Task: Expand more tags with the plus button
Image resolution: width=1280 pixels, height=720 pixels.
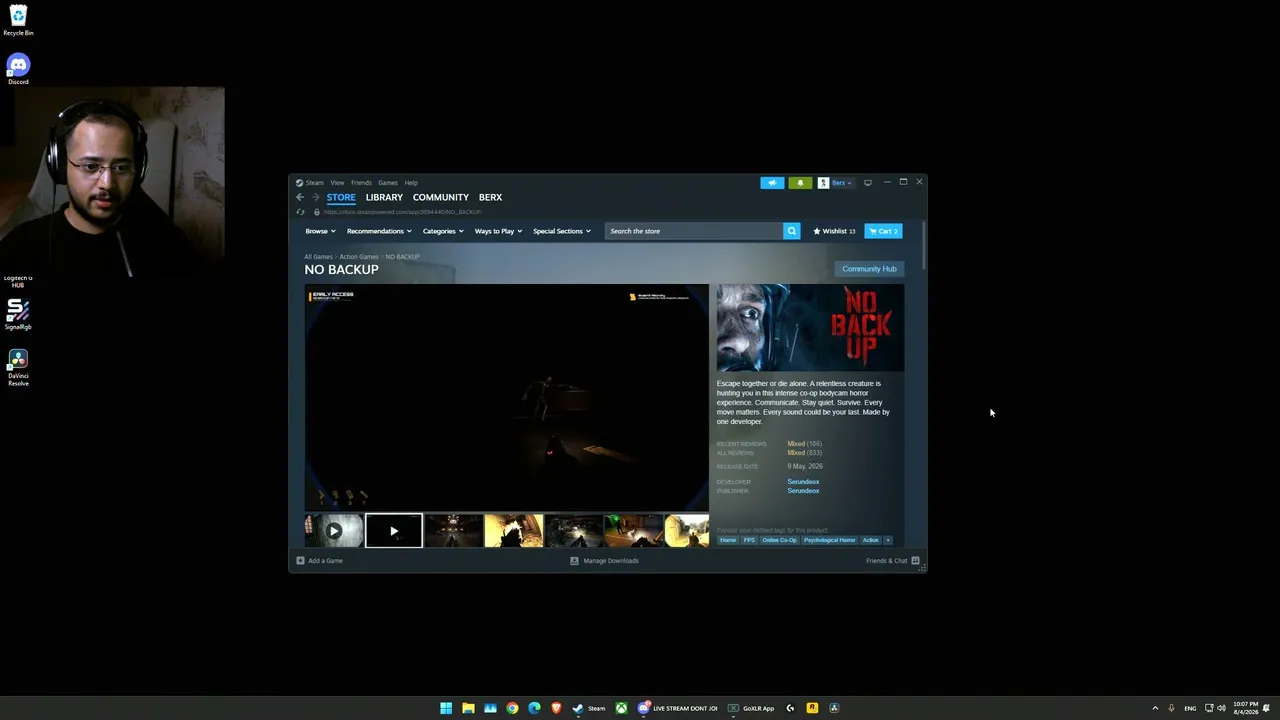Action: click(x=887, y=540)
